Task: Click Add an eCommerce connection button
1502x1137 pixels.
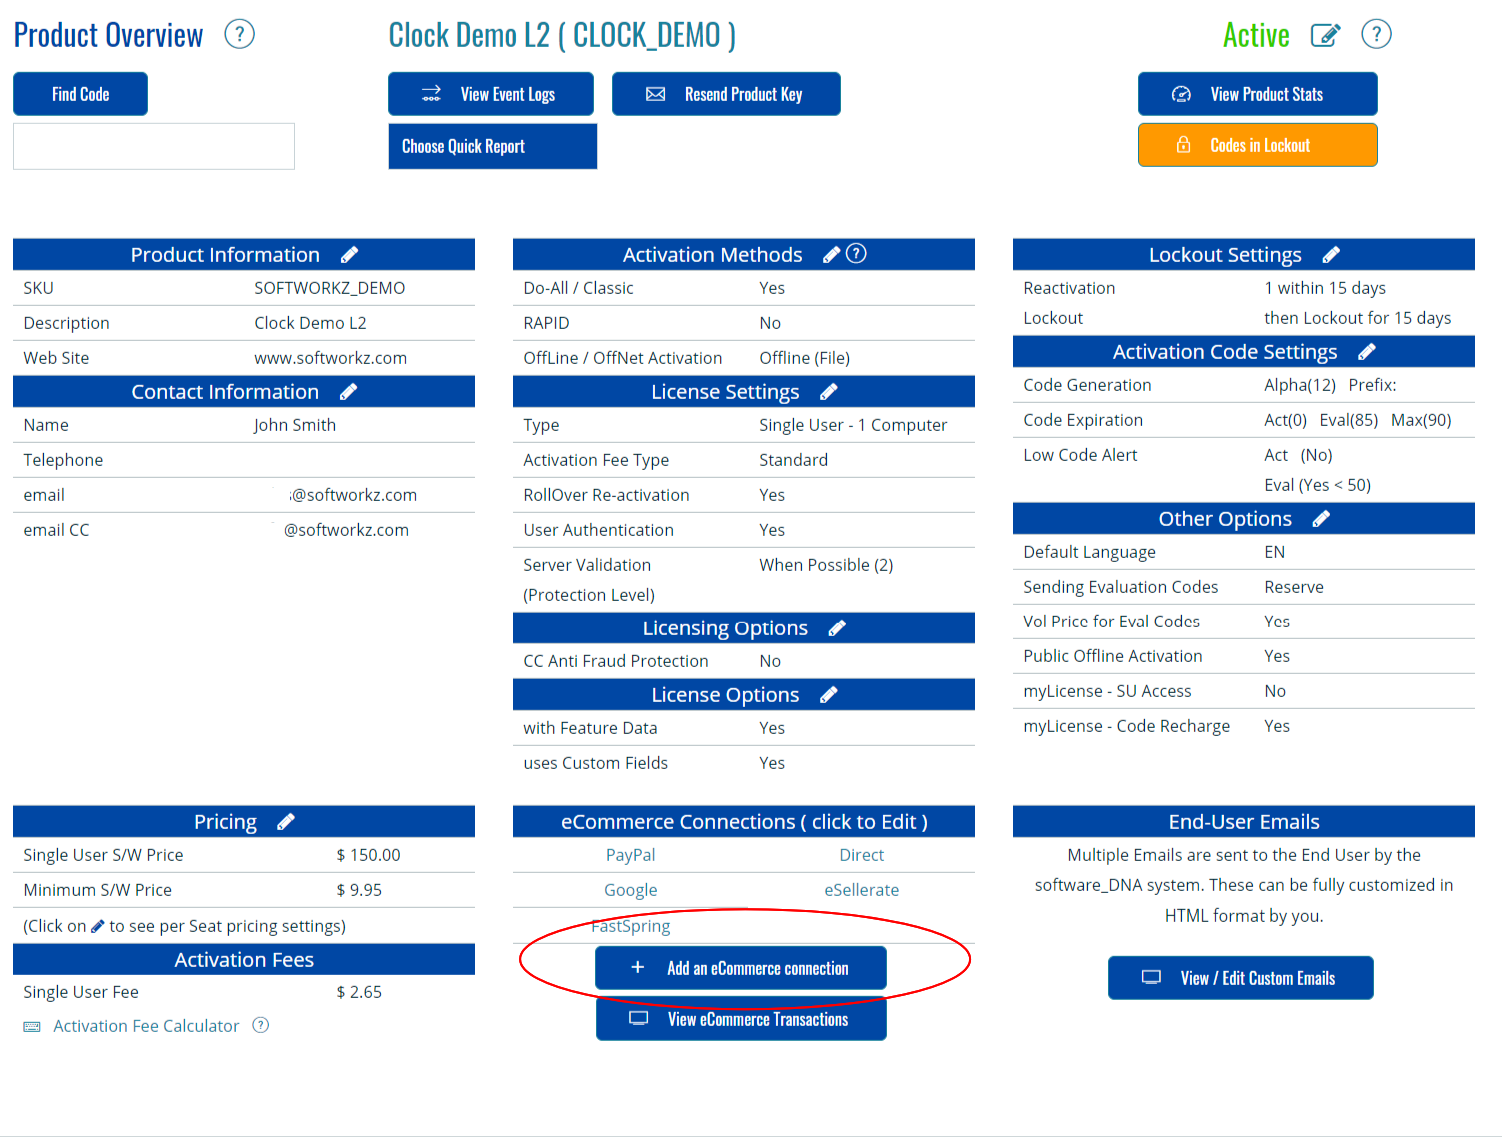Action: click(741, 968)
